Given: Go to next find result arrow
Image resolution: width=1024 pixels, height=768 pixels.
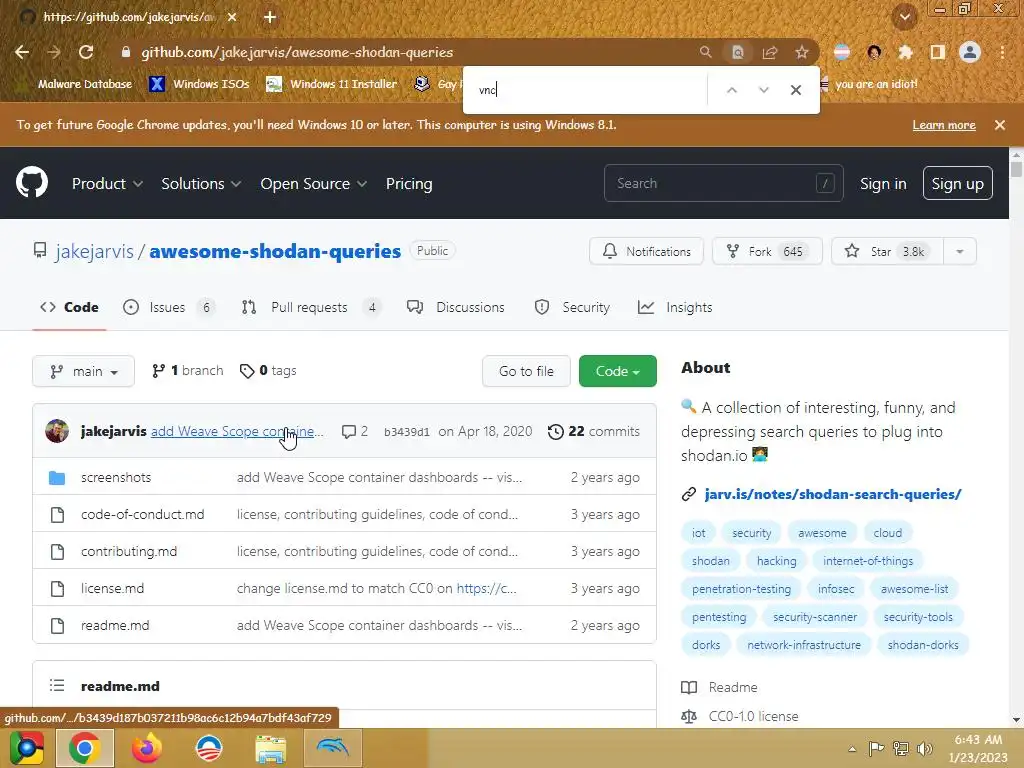Looking at the screenshot, I should 763,90.
